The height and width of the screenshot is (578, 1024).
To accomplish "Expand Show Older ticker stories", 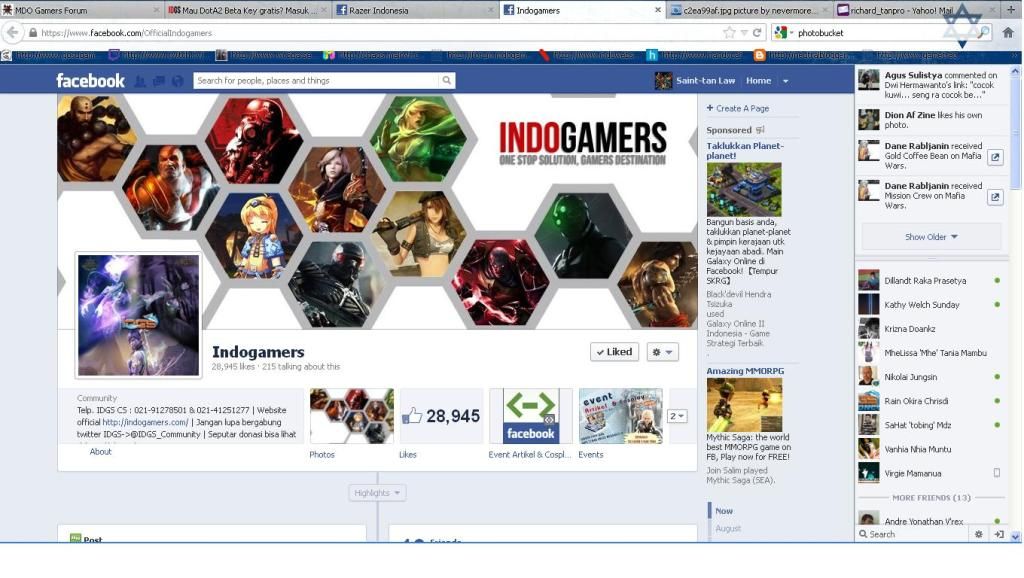I will pos(931,236).
